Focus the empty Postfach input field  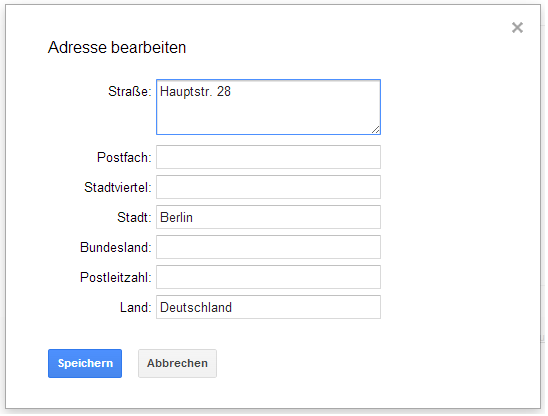click(x=268, y=157)
